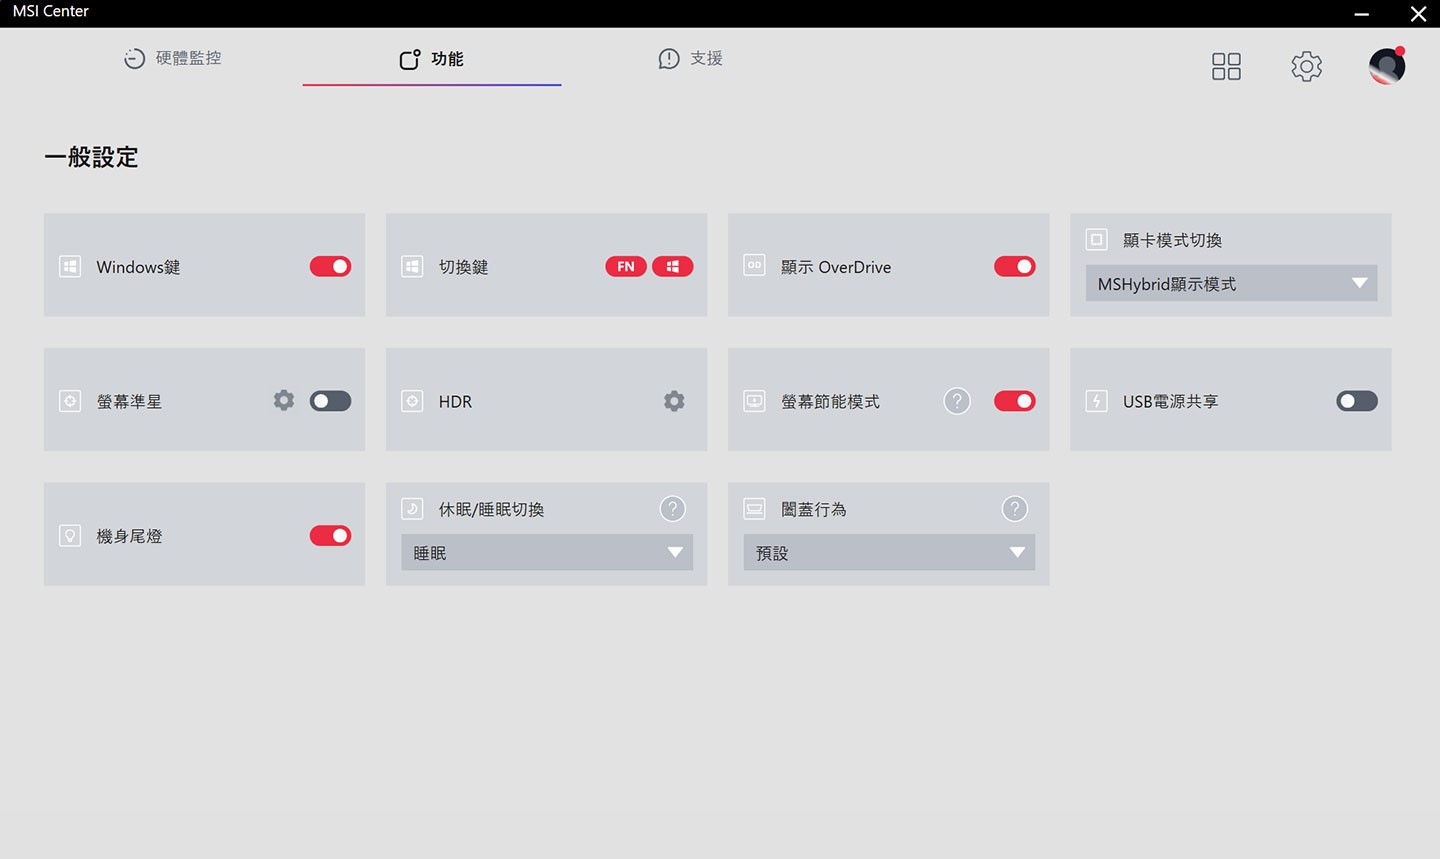Click the 顯卡模式切換 card icon
The height and width of the screenshot is (859, 1440).
1096,240
